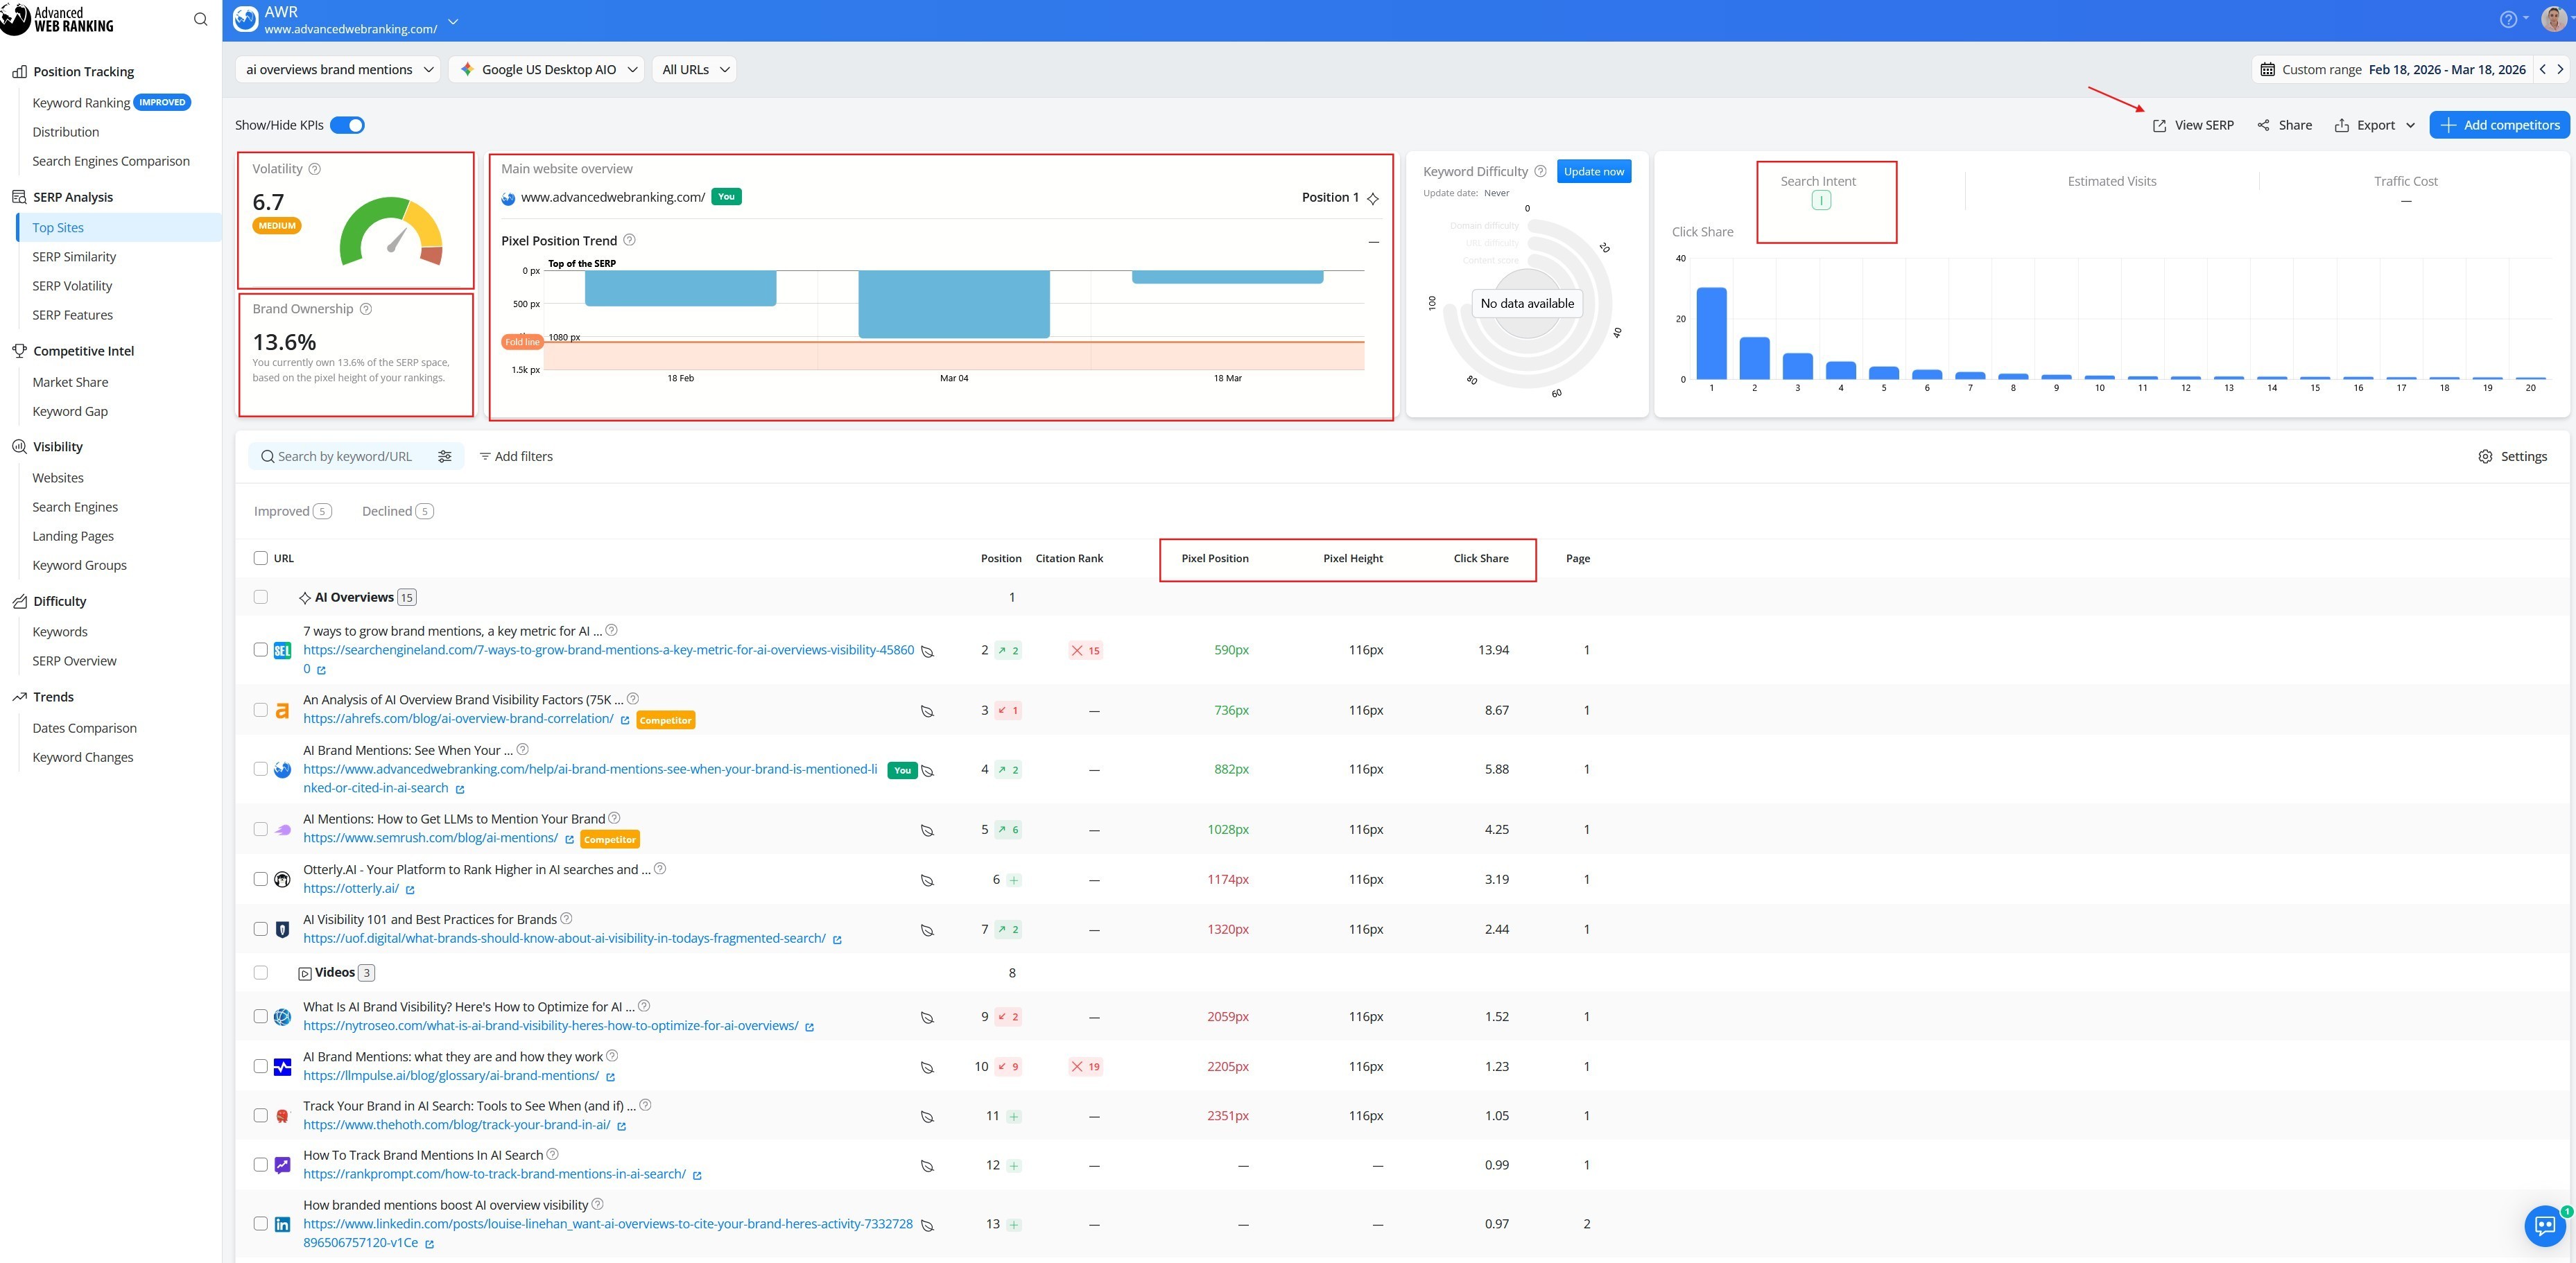
Task: Open the All URLs dropdown
Action: tap(694, 69)
